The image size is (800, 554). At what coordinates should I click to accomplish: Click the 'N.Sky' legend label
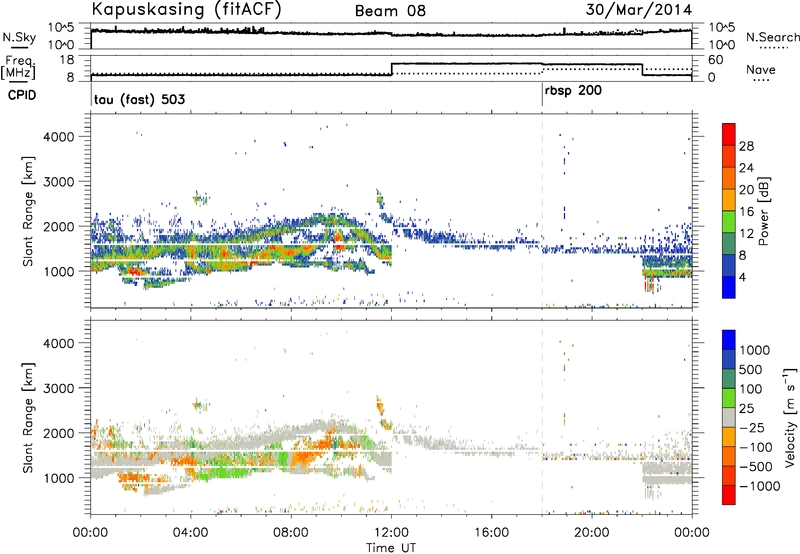tap(19, 38)
